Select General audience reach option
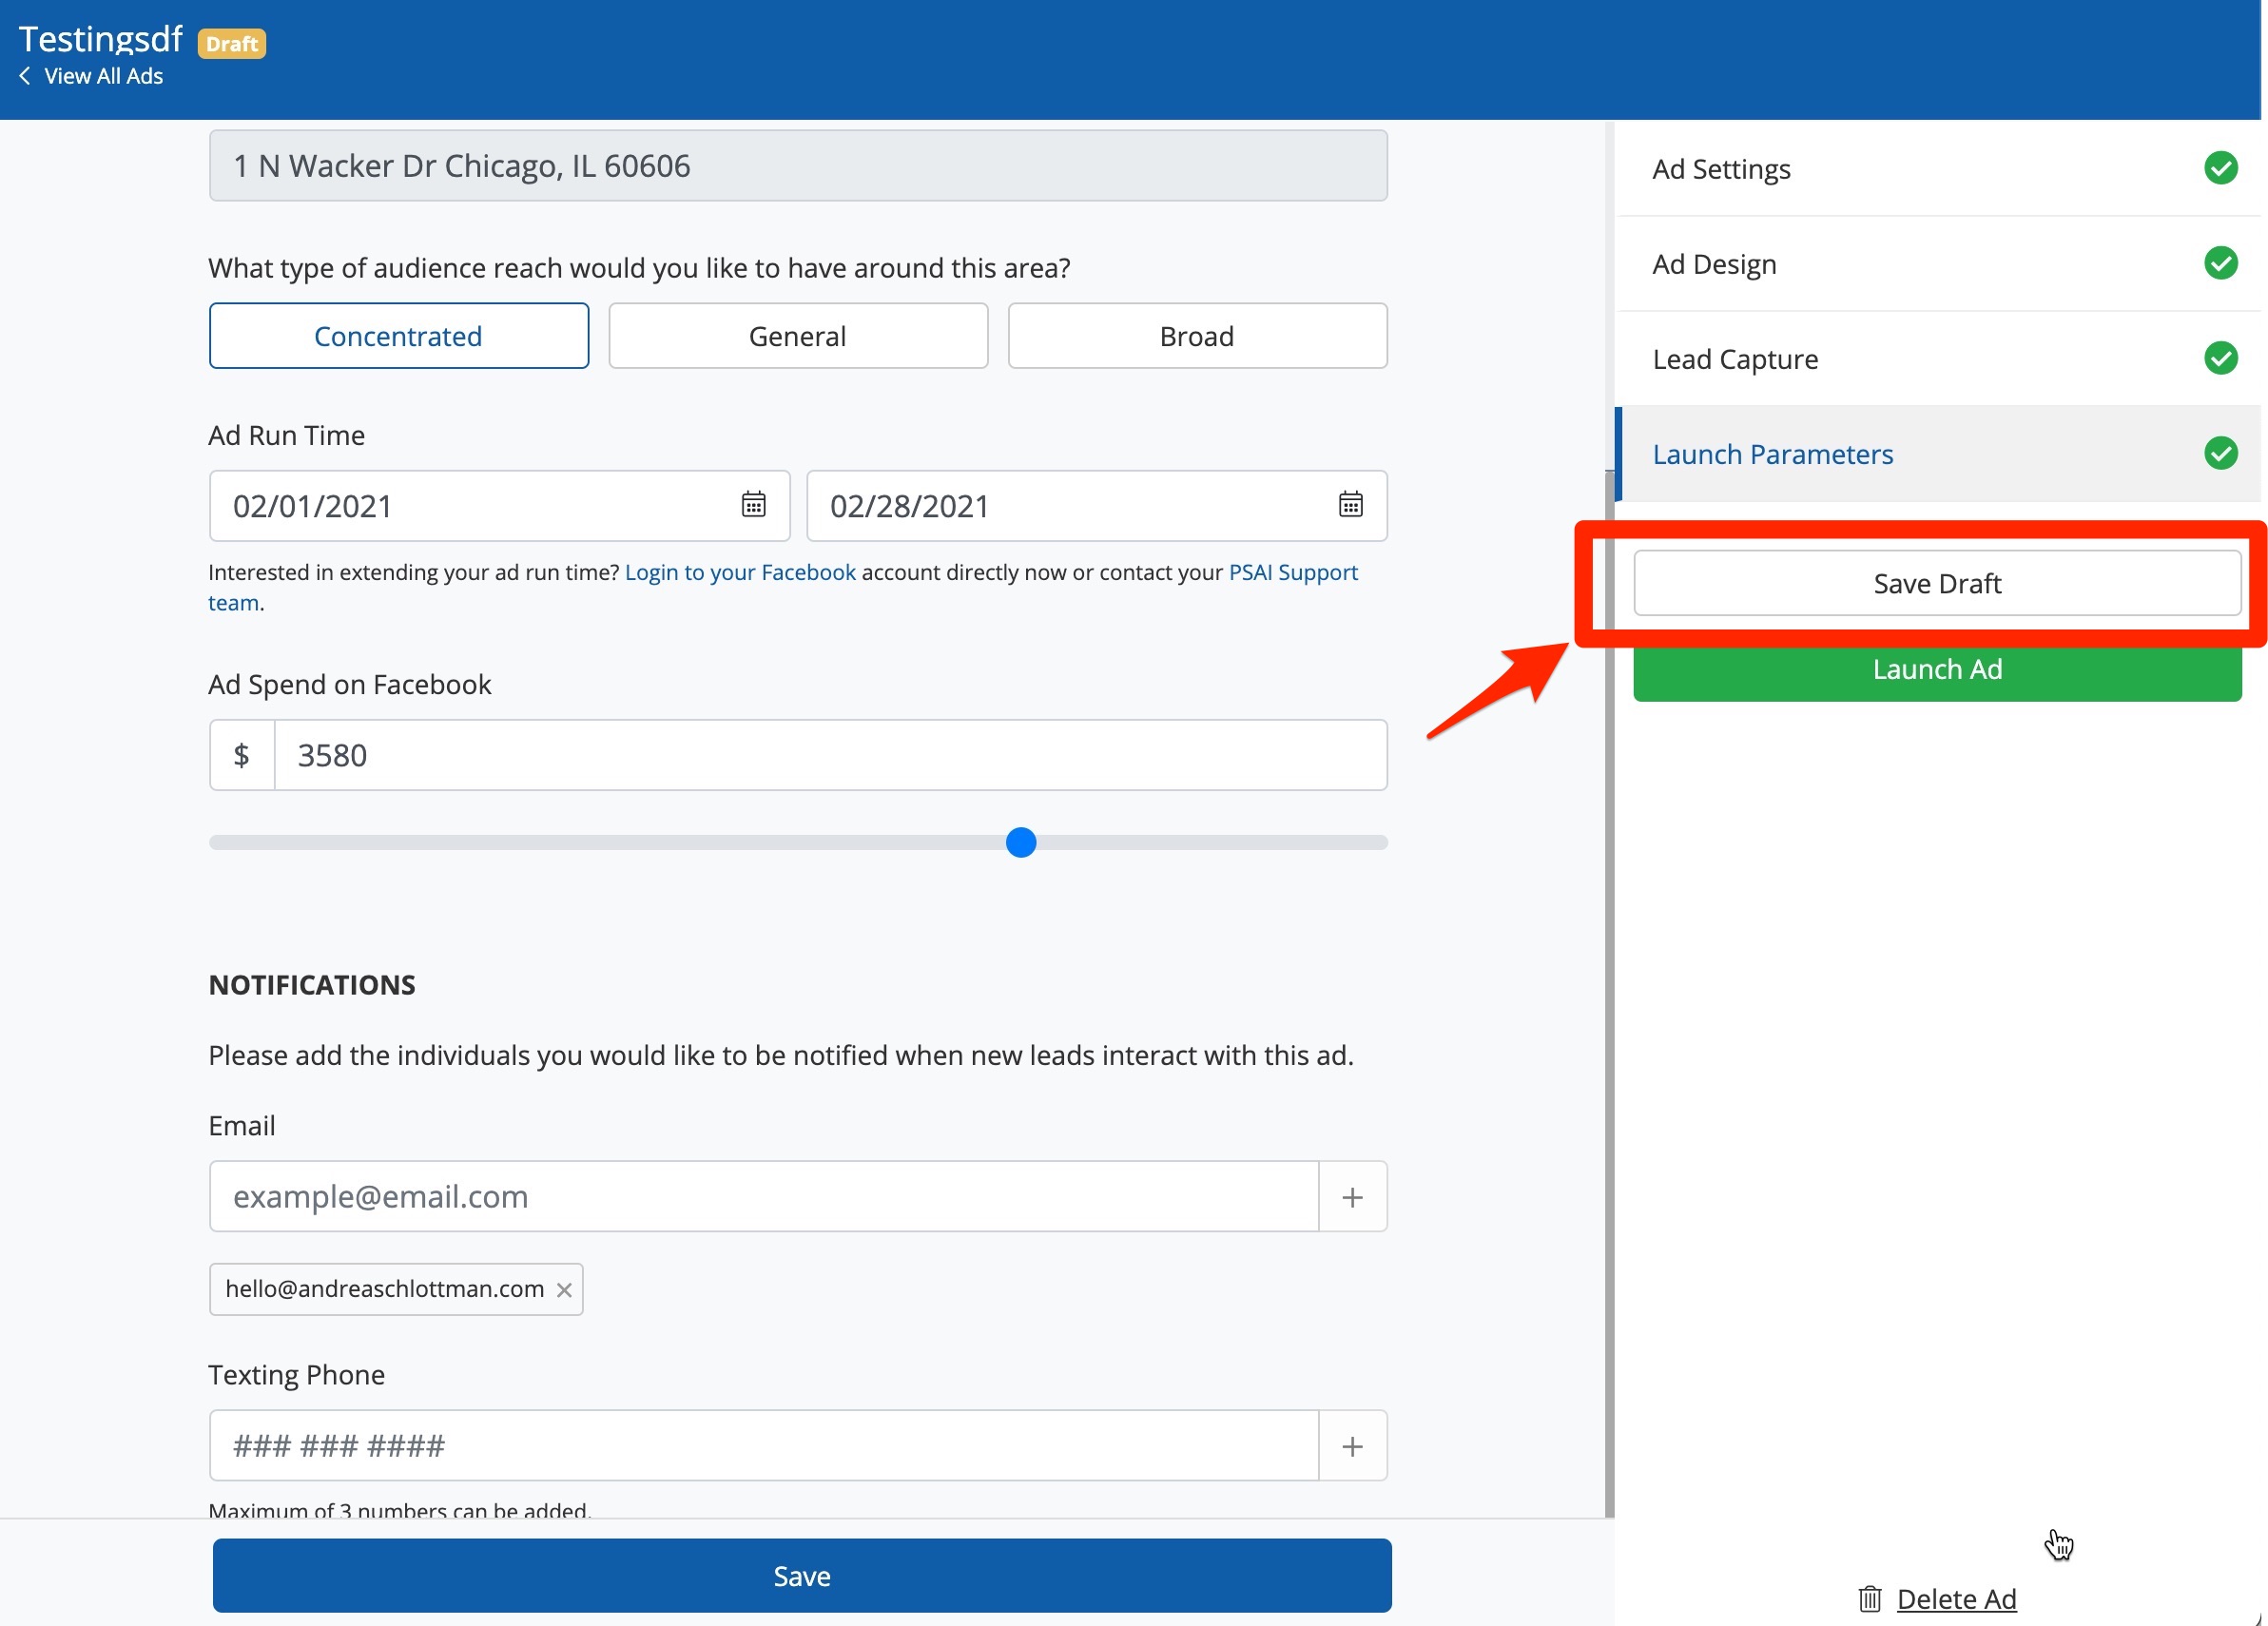This screenshot has width=2268, height=1626. [x=797, y=336]
